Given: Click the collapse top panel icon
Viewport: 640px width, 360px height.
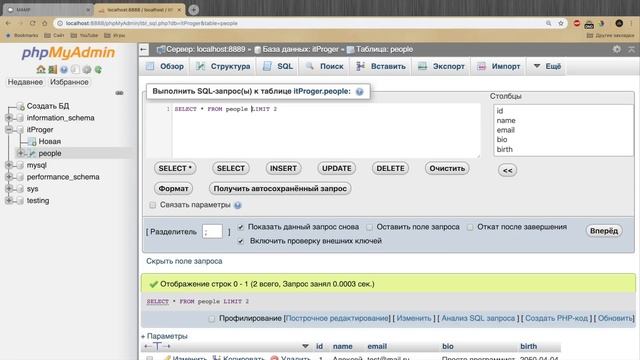Looking at the screenshot, I should coord(631,49).
